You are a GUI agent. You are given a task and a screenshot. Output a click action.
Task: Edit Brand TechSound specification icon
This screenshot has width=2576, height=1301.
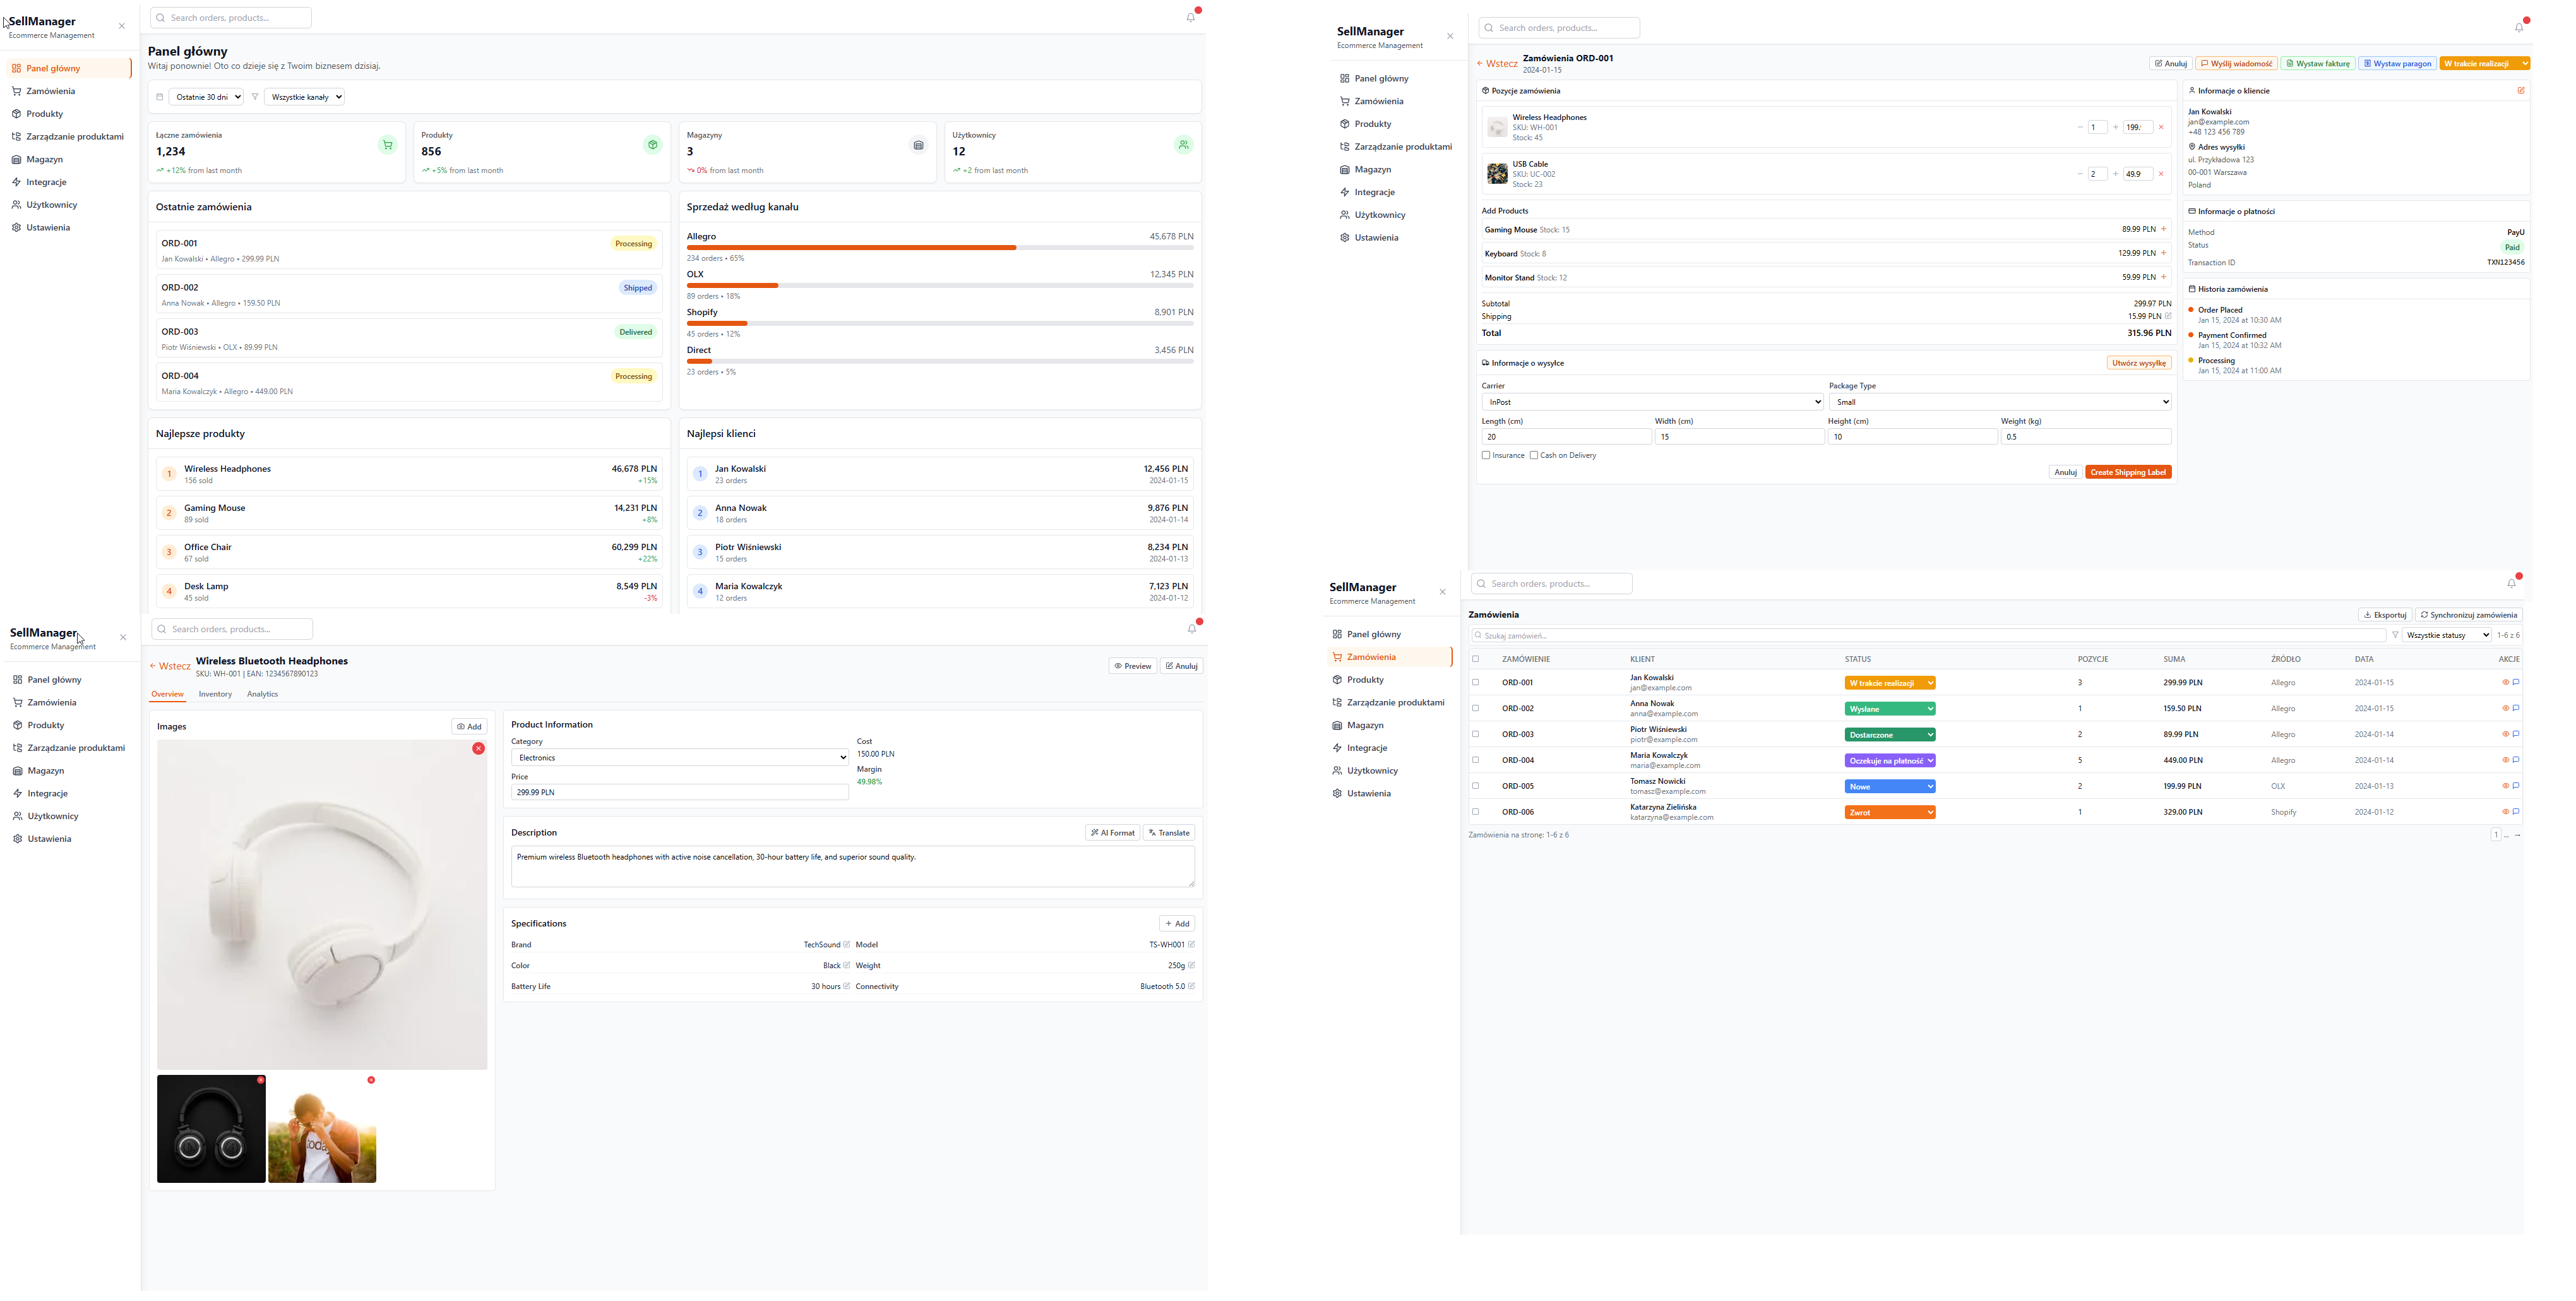[847, 944]
